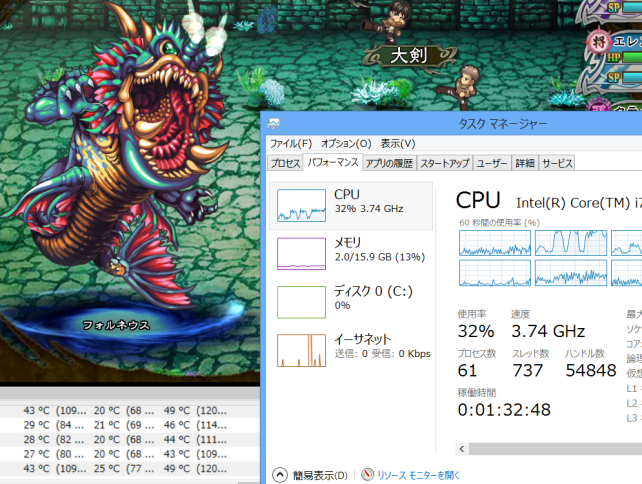
Task: Click the handle count value 54848
Action: [591, 371]
